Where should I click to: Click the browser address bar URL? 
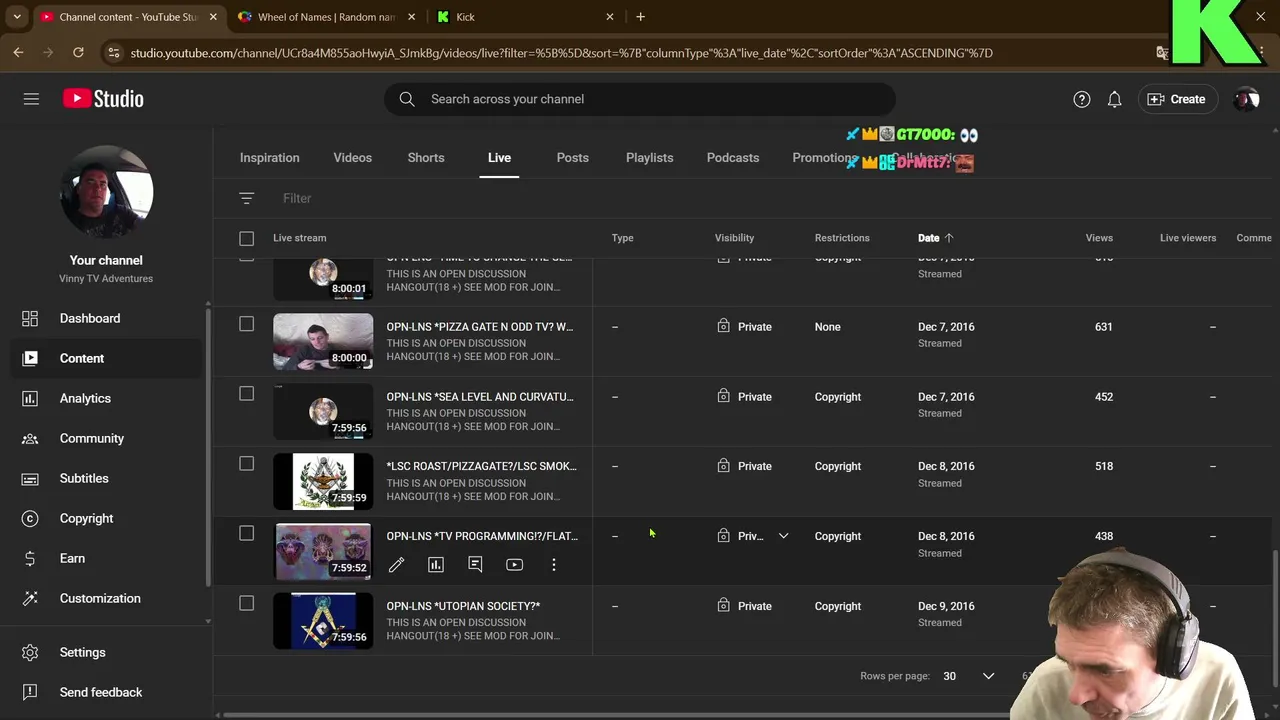[561, 53]
